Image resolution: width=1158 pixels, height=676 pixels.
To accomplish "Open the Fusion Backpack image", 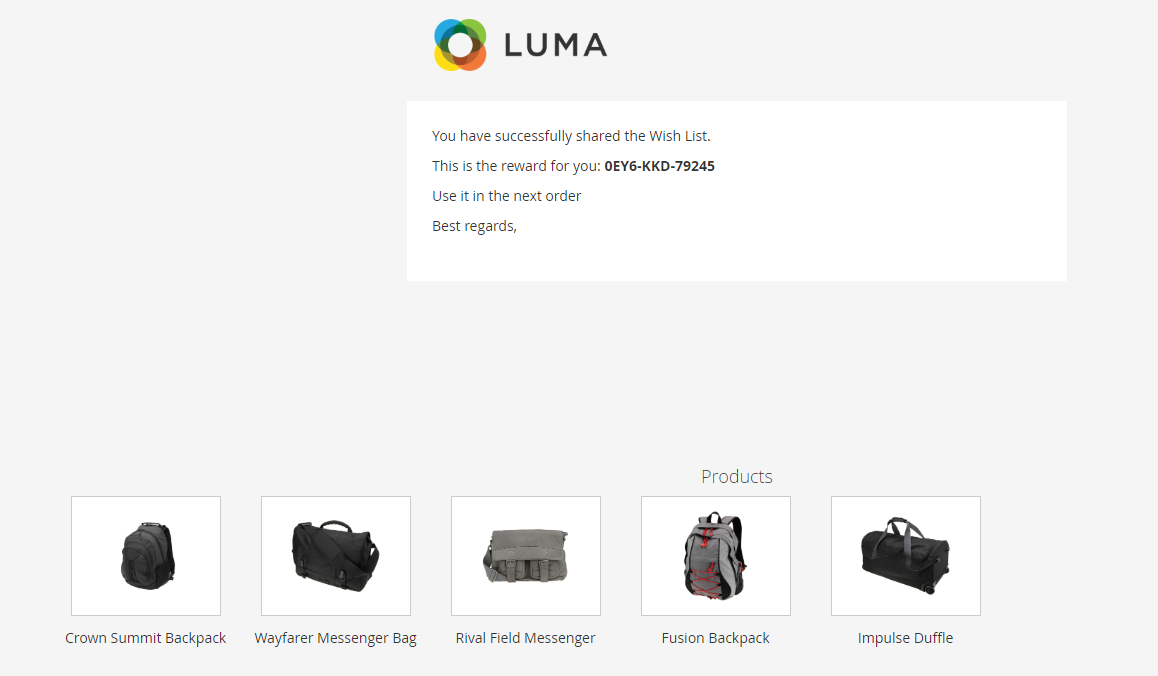I will 716,556.
